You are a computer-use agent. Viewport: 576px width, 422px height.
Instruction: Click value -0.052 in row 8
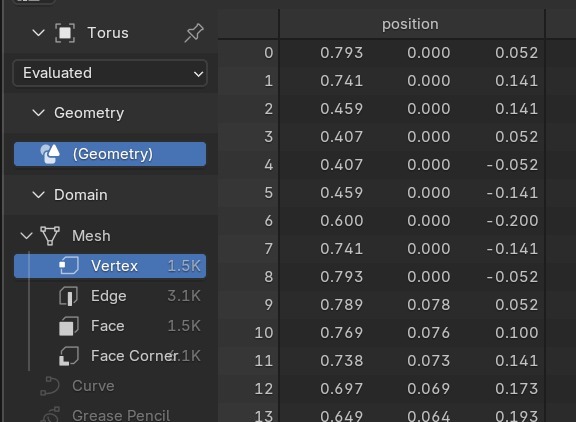(x=512, y=277)
